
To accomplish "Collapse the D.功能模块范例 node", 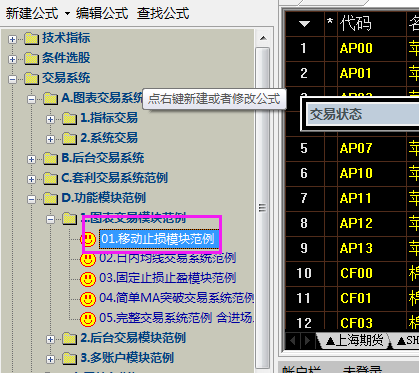I will [31, 199].
